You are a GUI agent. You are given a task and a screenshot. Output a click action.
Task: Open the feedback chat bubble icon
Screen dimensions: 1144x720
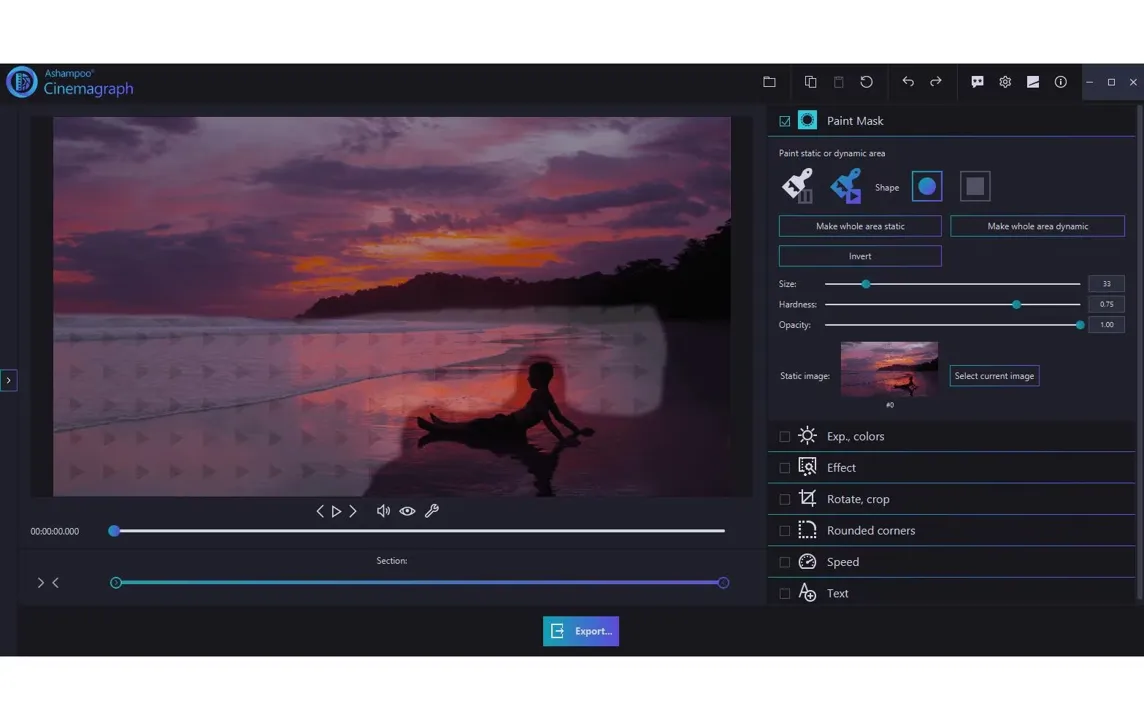[x=977, y=82]
